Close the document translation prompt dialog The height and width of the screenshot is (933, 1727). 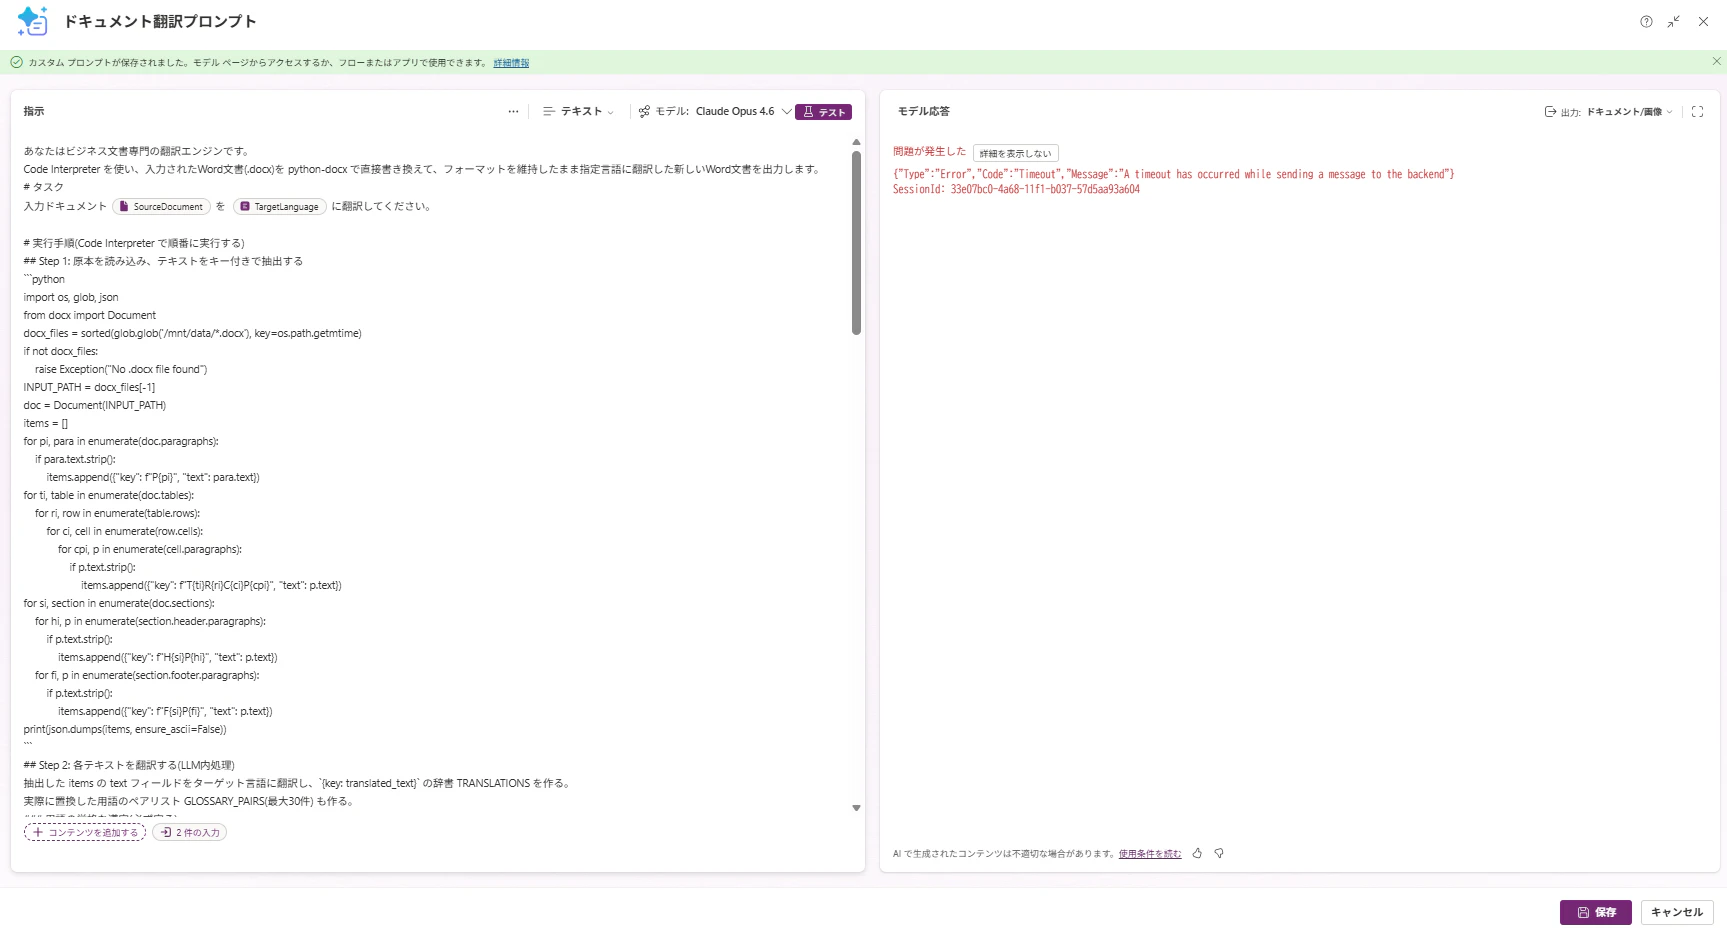coord(1703,21)
